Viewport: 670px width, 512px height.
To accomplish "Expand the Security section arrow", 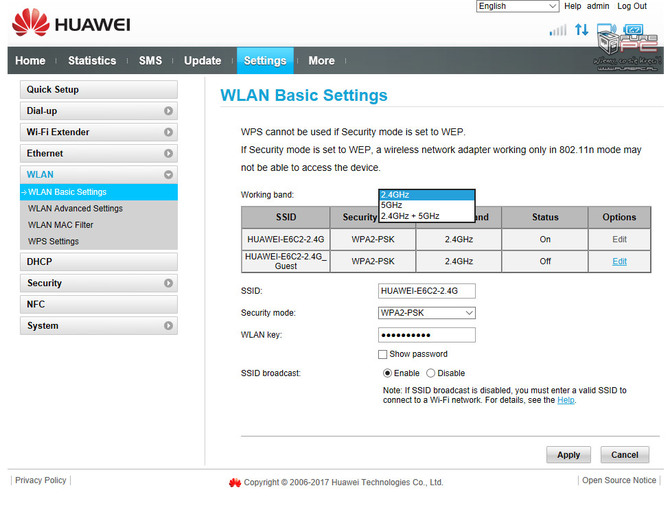I will (168, 283).
